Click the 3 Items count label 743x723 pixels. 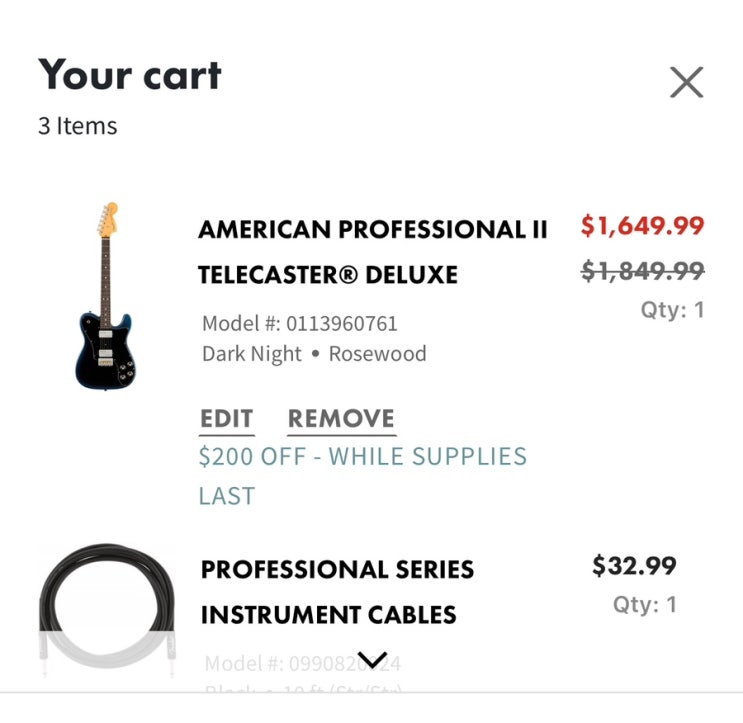click(x=78, y=126)
